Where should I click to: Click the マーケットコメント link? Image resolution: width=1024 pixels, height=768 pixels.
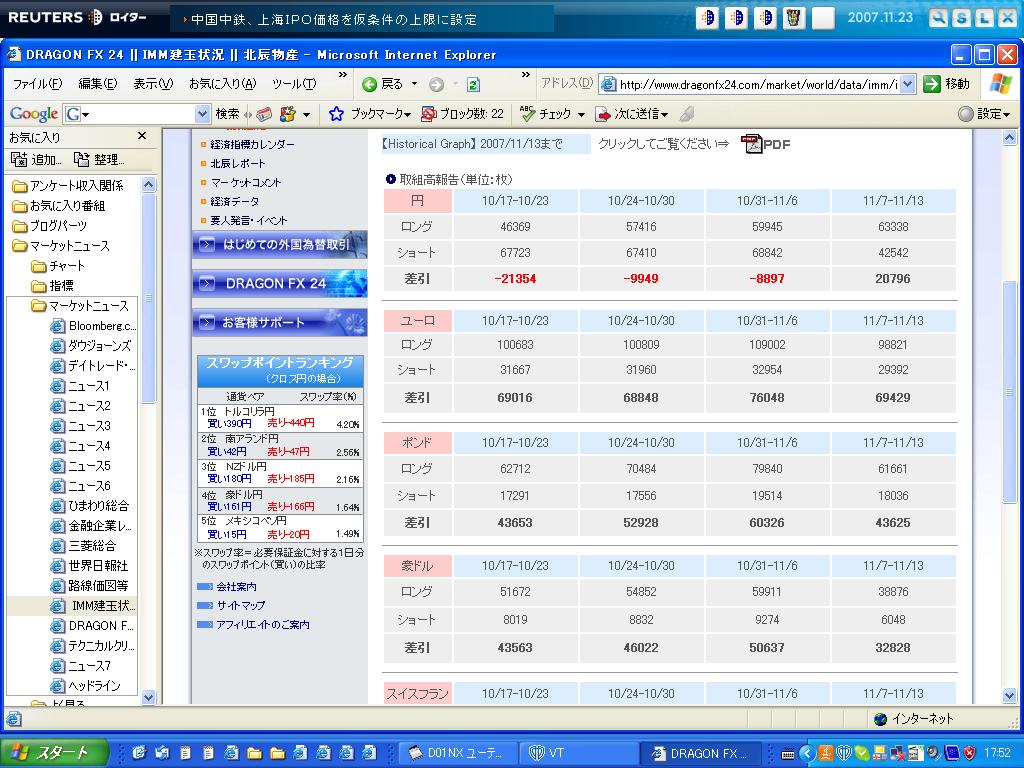pyautogui.click(x=246, y=182)
